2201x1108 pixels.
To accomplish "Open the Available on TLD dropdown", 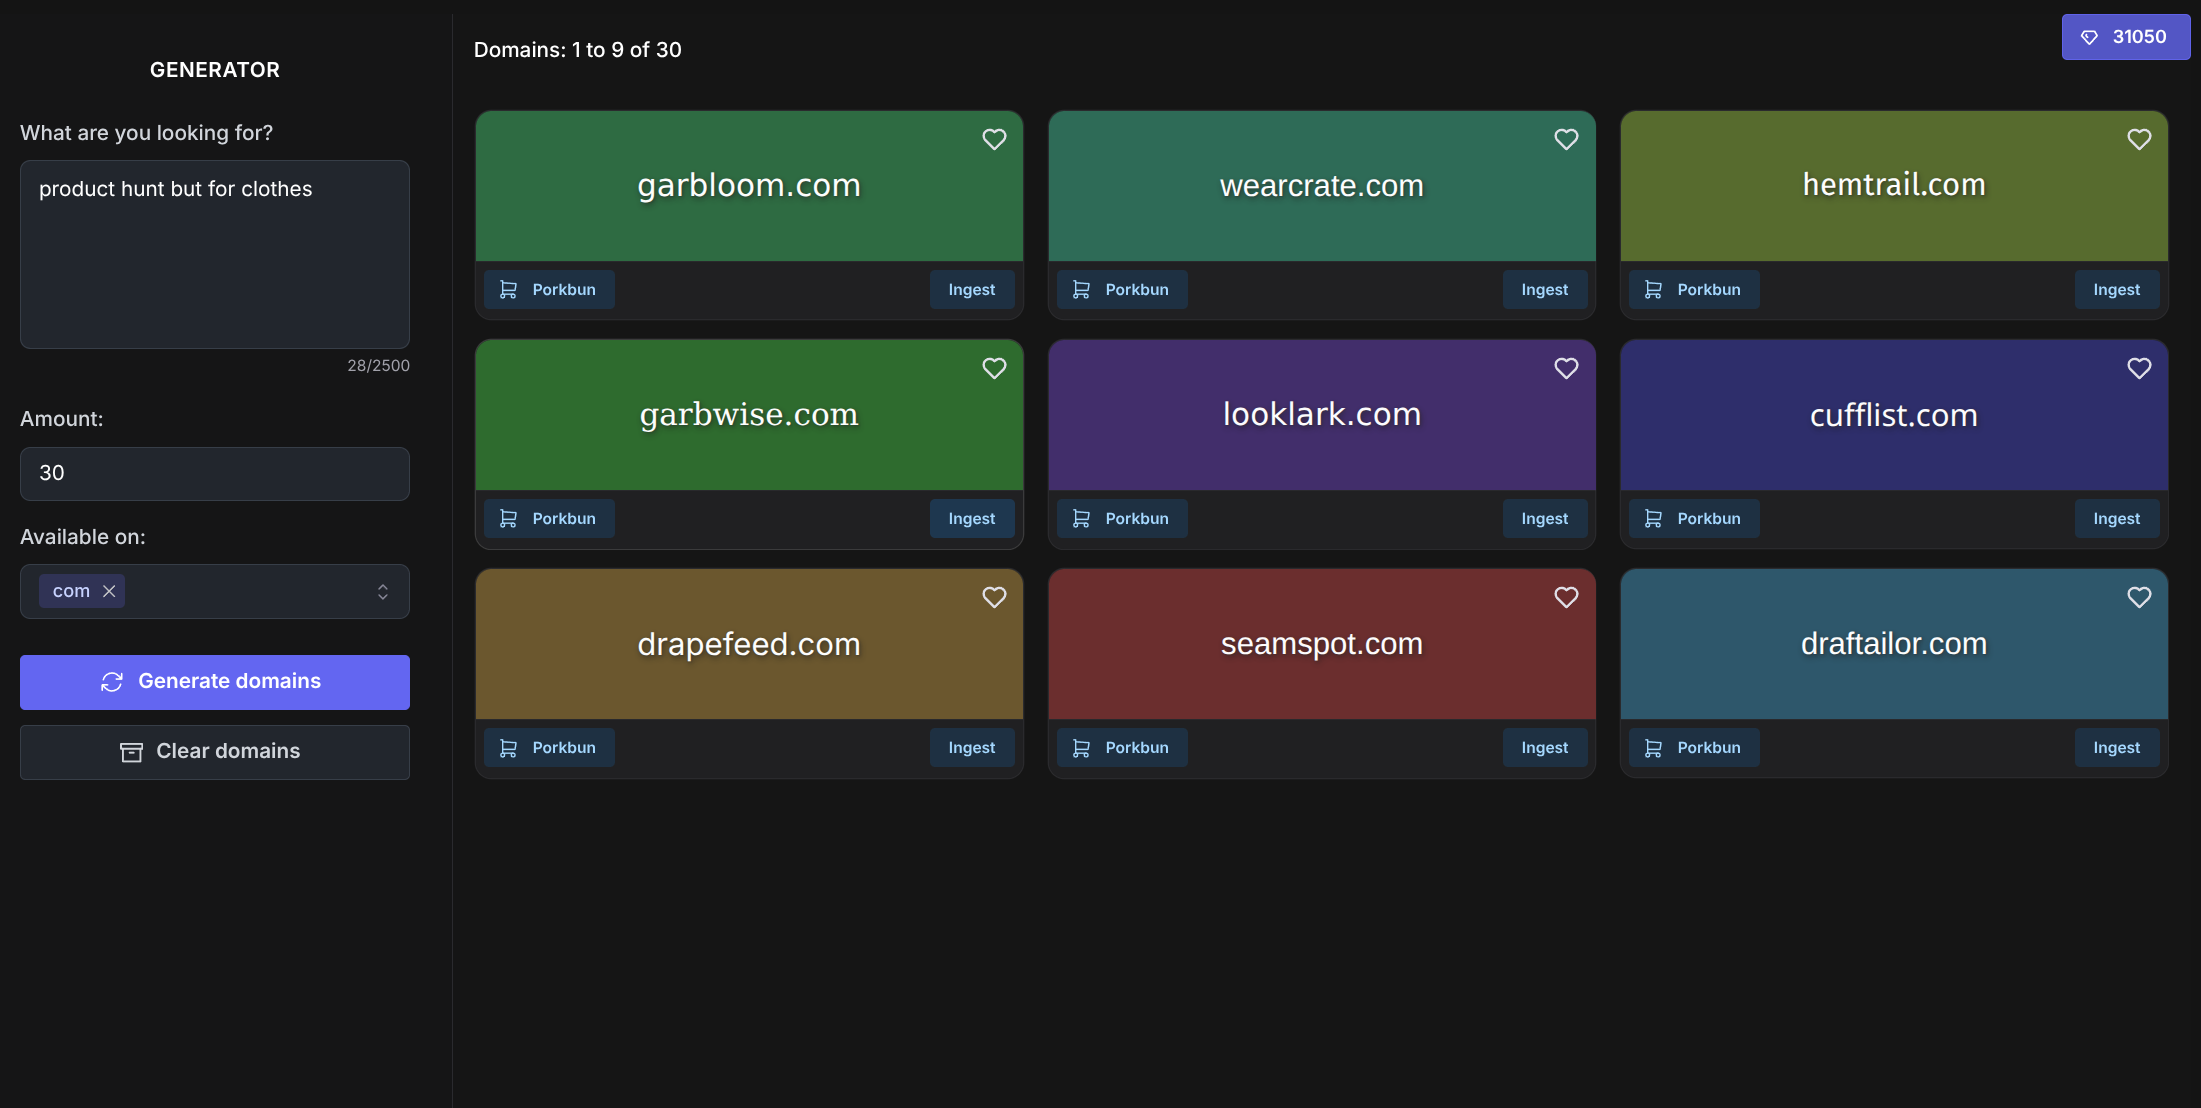I will click(382, 591).
